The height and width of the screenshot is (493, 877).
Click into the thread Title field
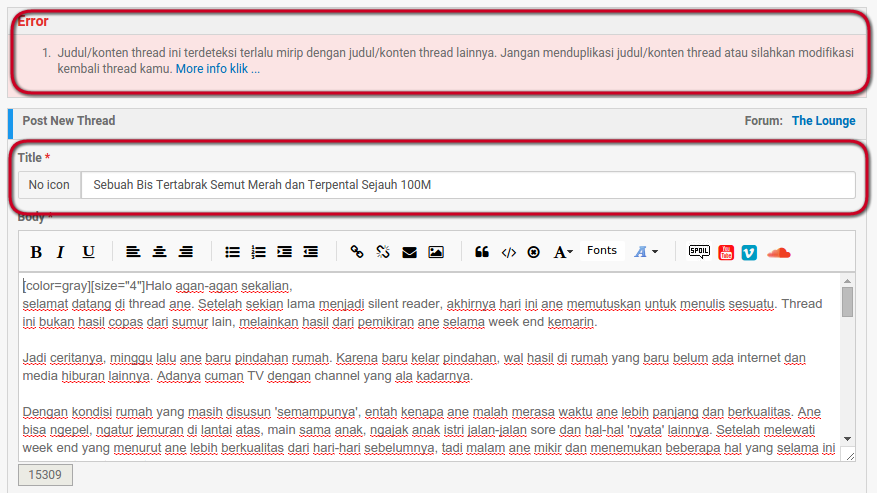coord(468,185)
